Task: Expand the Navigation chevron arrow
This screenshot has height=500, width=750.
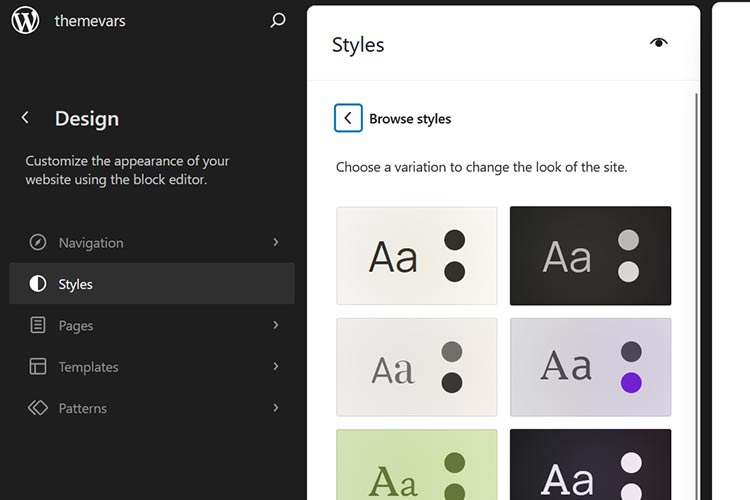Action: [276, 242]
